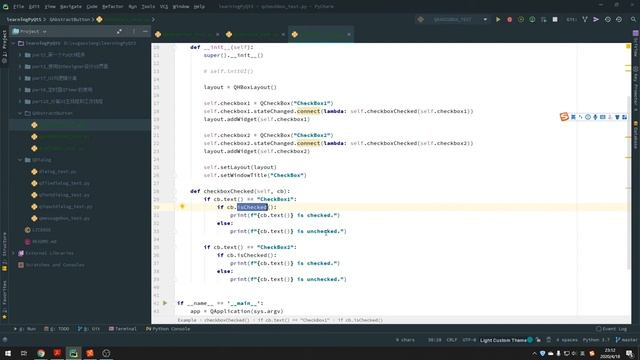
Task: Expand the part3 folder in project tree
Action: pos(20,66)
